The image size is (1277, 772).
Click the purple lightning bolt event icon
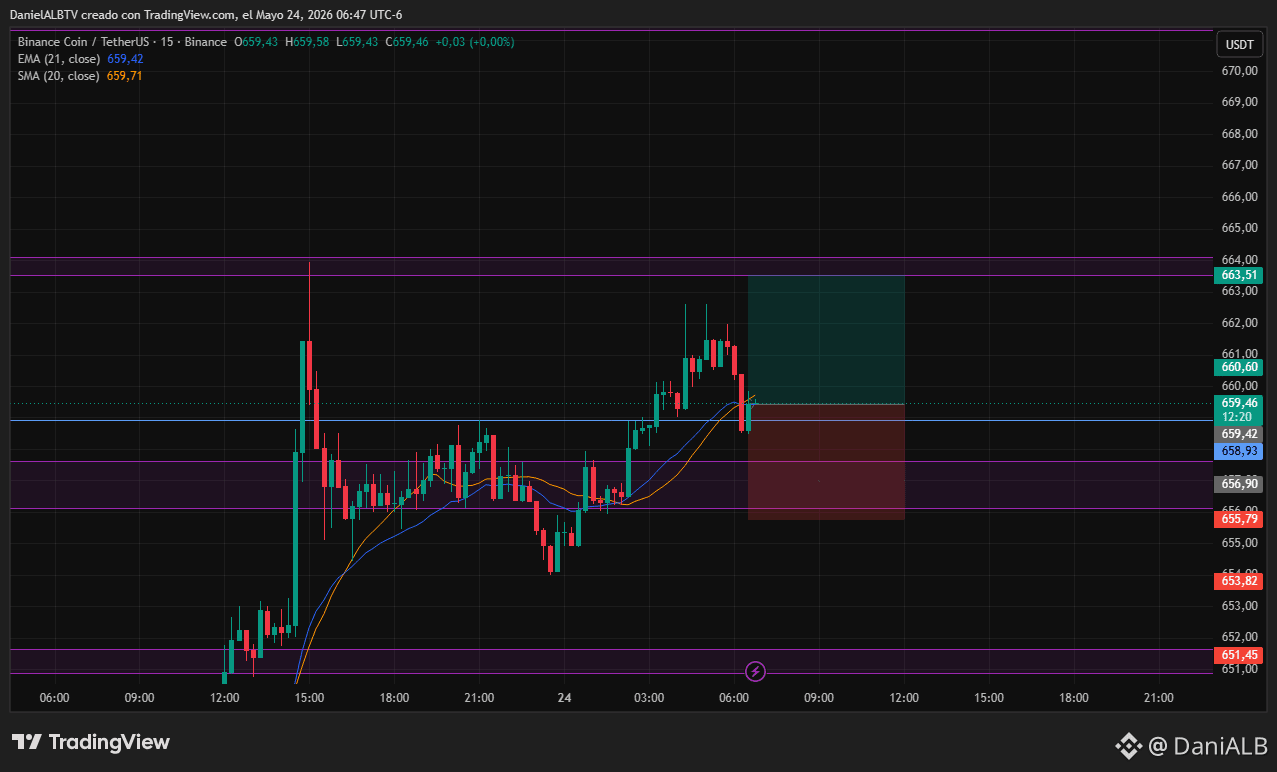point(756,671)
